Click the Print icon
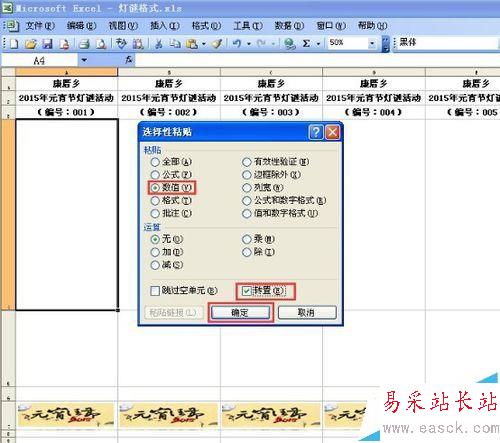The height and width of the screenshot is (443, 500). pyautogui.click(x=84, y=44)
